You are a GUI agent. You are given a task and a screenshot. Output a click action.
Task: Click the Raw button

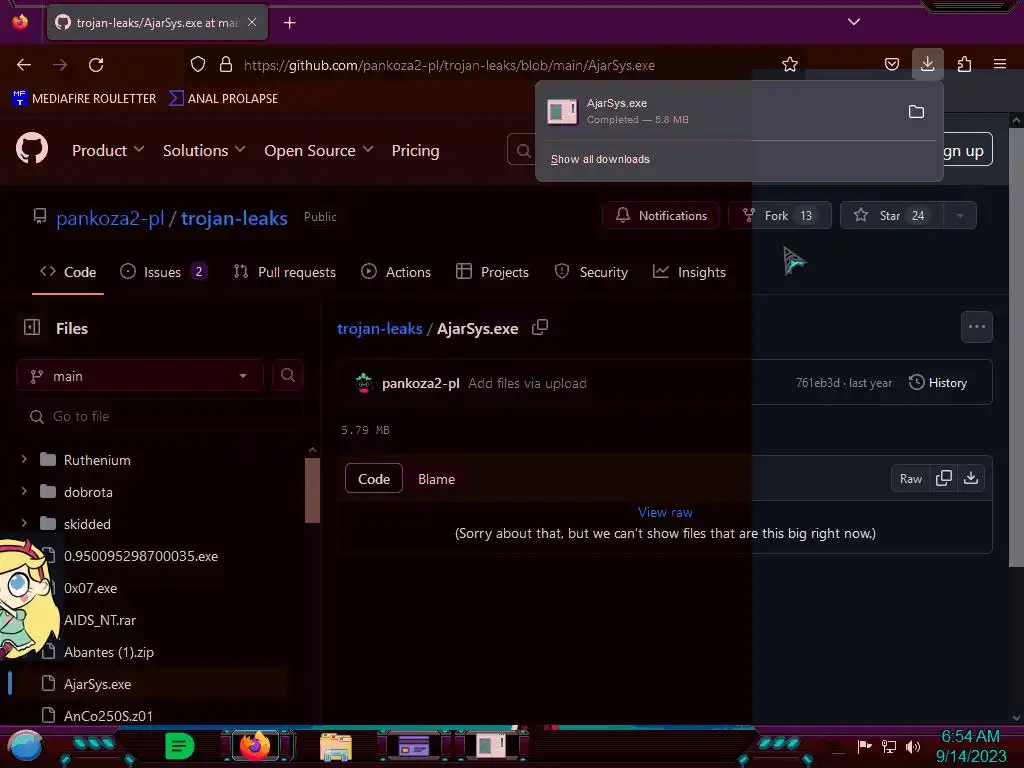coord(910,479)
